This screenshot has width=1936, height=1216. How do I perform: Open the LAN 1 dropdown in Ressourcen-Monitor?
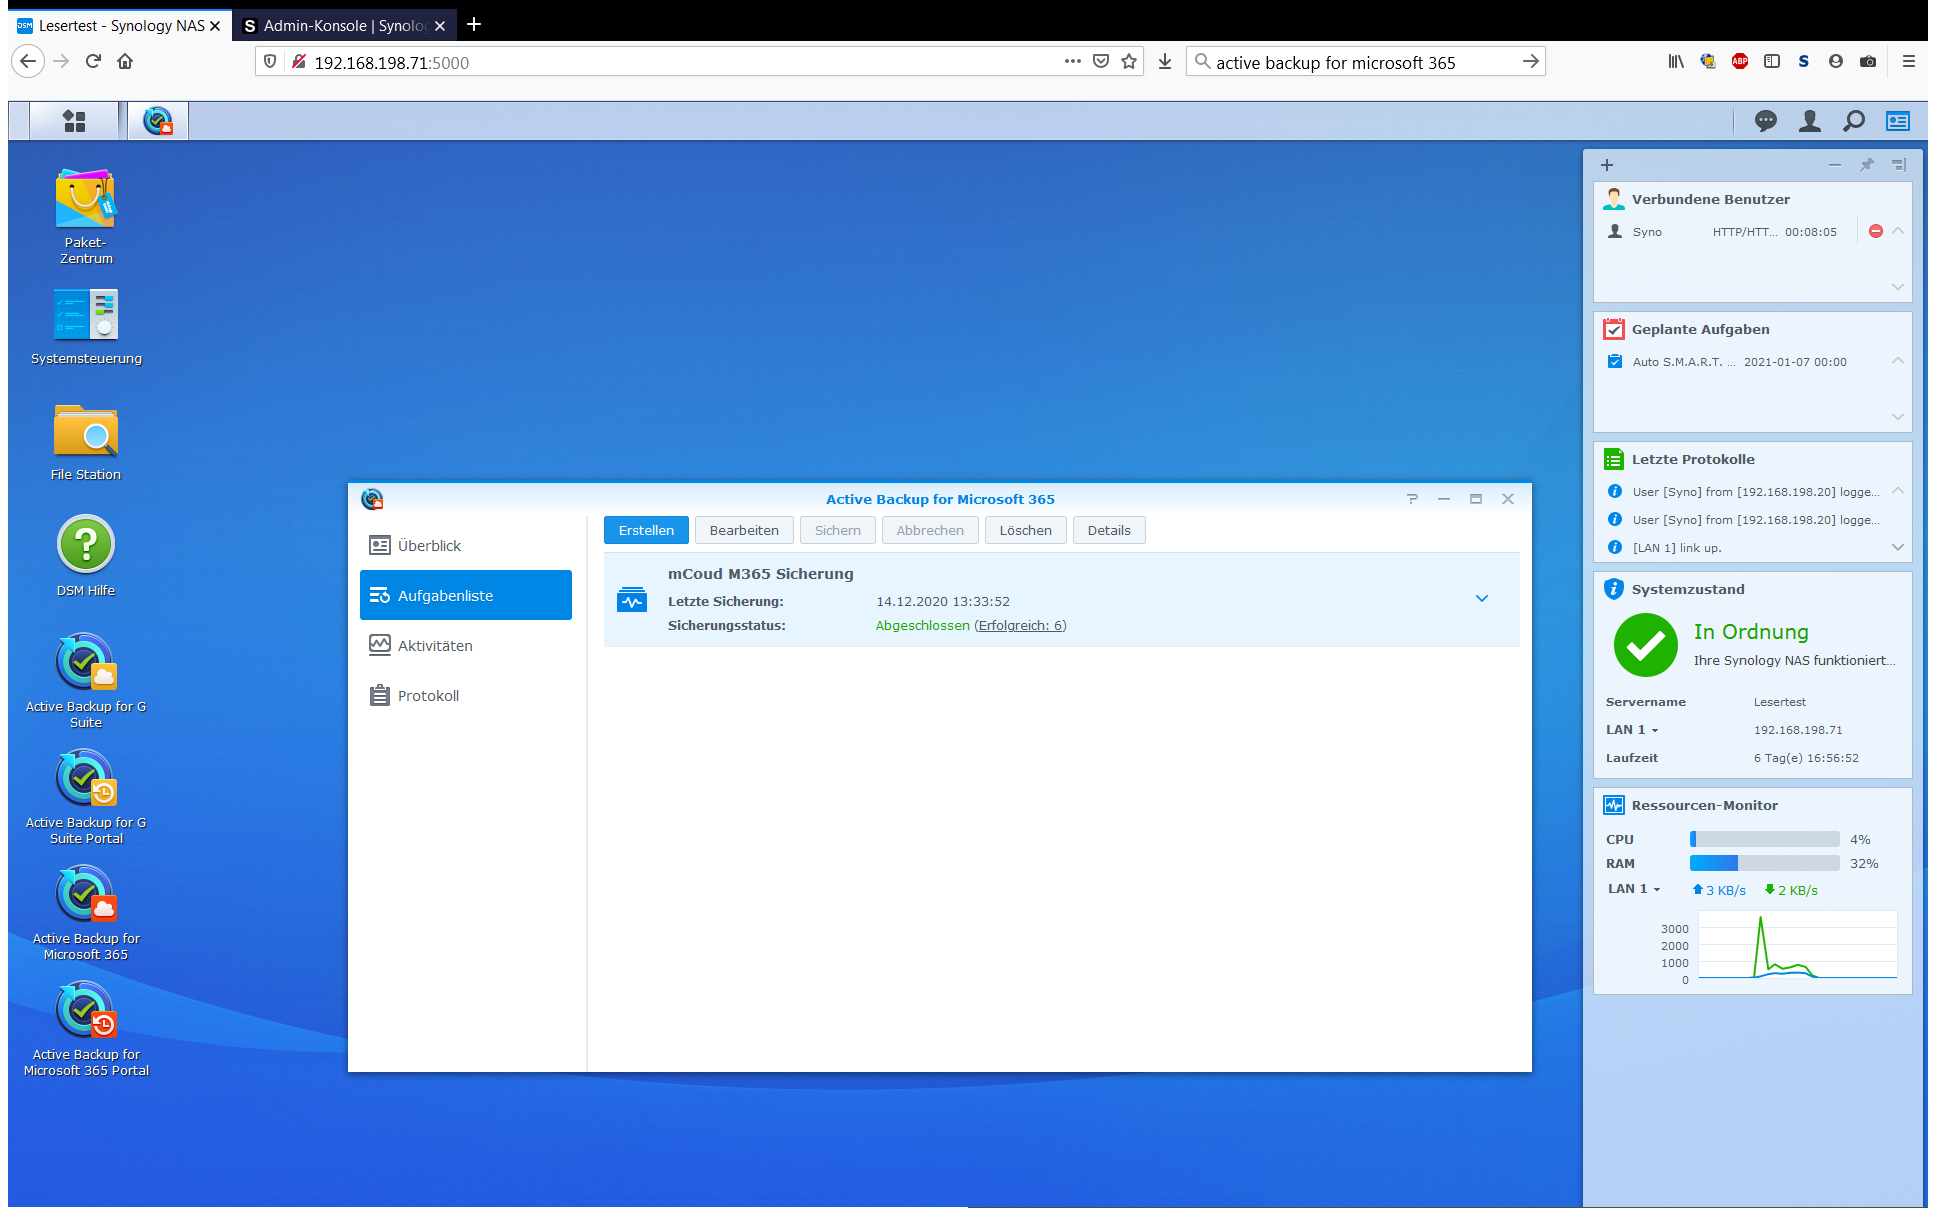(x=1634, y=889)
